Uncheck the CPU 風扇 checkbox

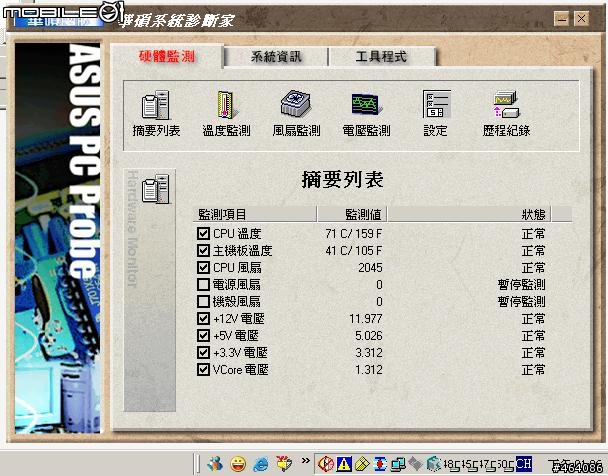(x=203, y=267)
